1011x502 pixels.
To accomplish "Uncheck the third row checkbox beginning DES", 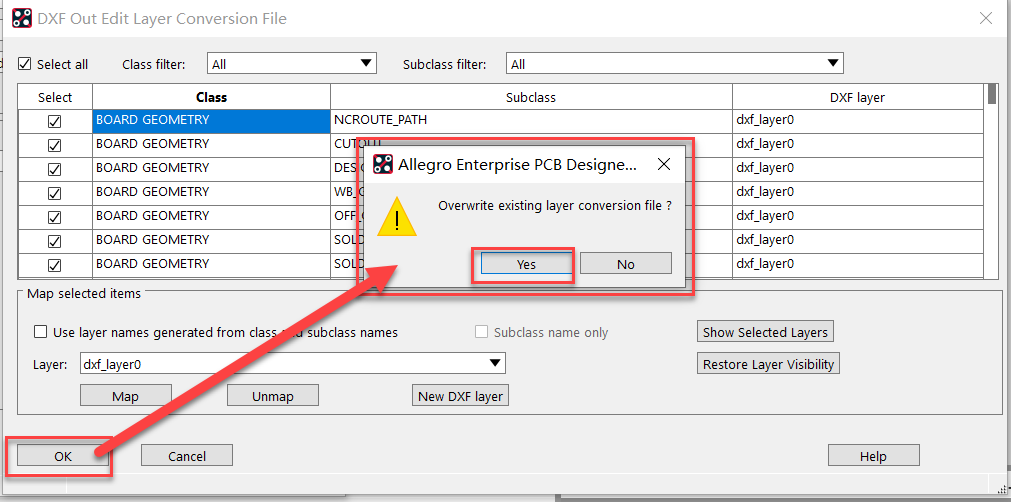I will (55, 169).
